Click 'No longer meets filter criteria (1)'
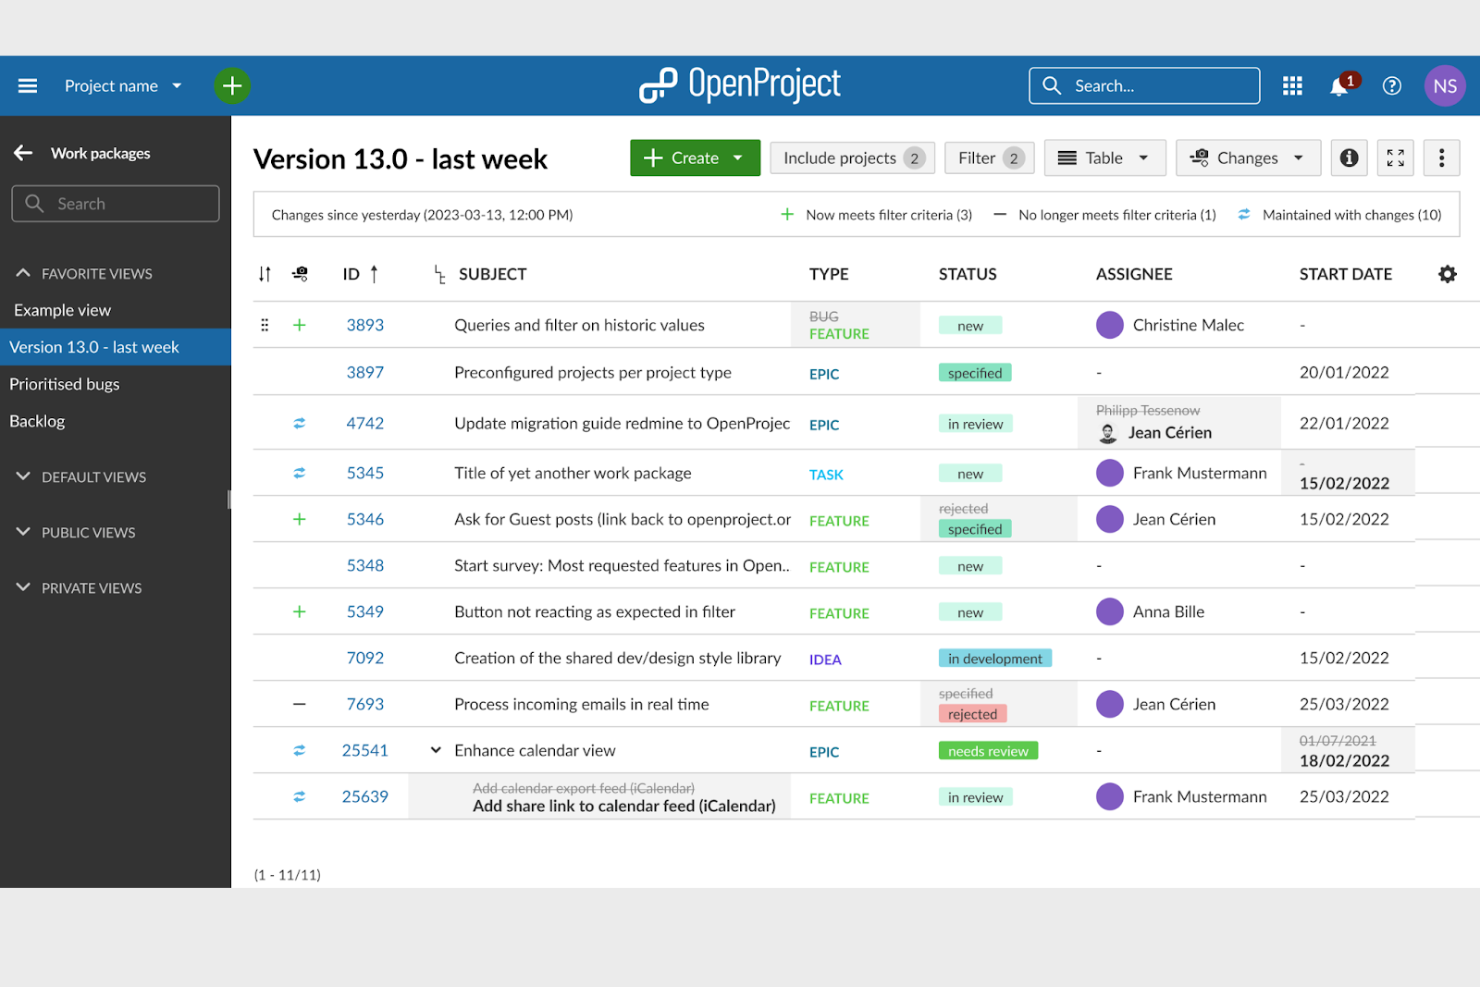Image resolution: width=1480 pixels, height=987 pixels. pyautogui.click(x=1104, y=215)
